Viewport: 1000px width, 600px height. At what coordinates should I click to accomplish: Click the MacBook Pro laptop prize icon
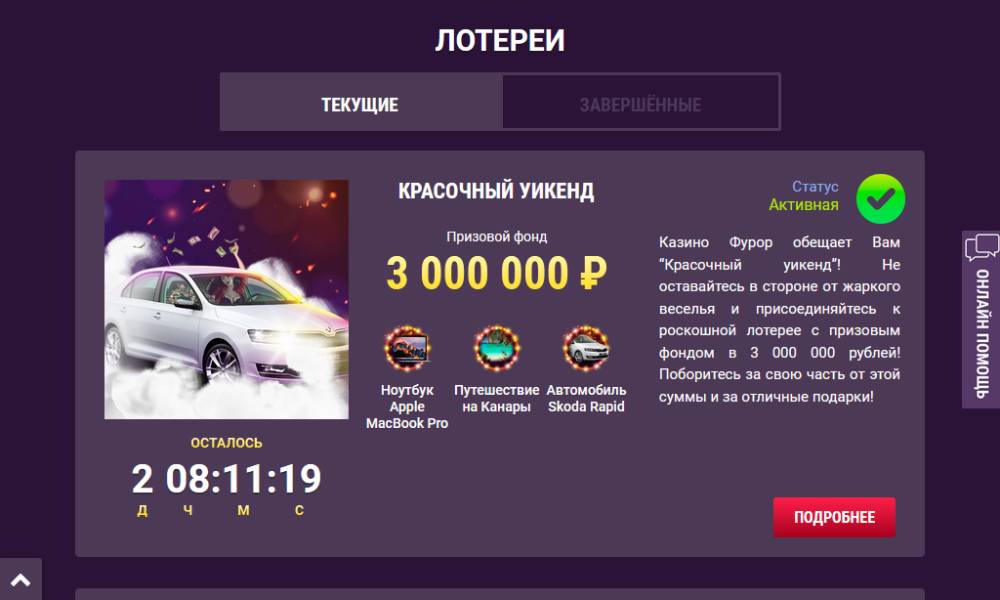click(407, 349)
